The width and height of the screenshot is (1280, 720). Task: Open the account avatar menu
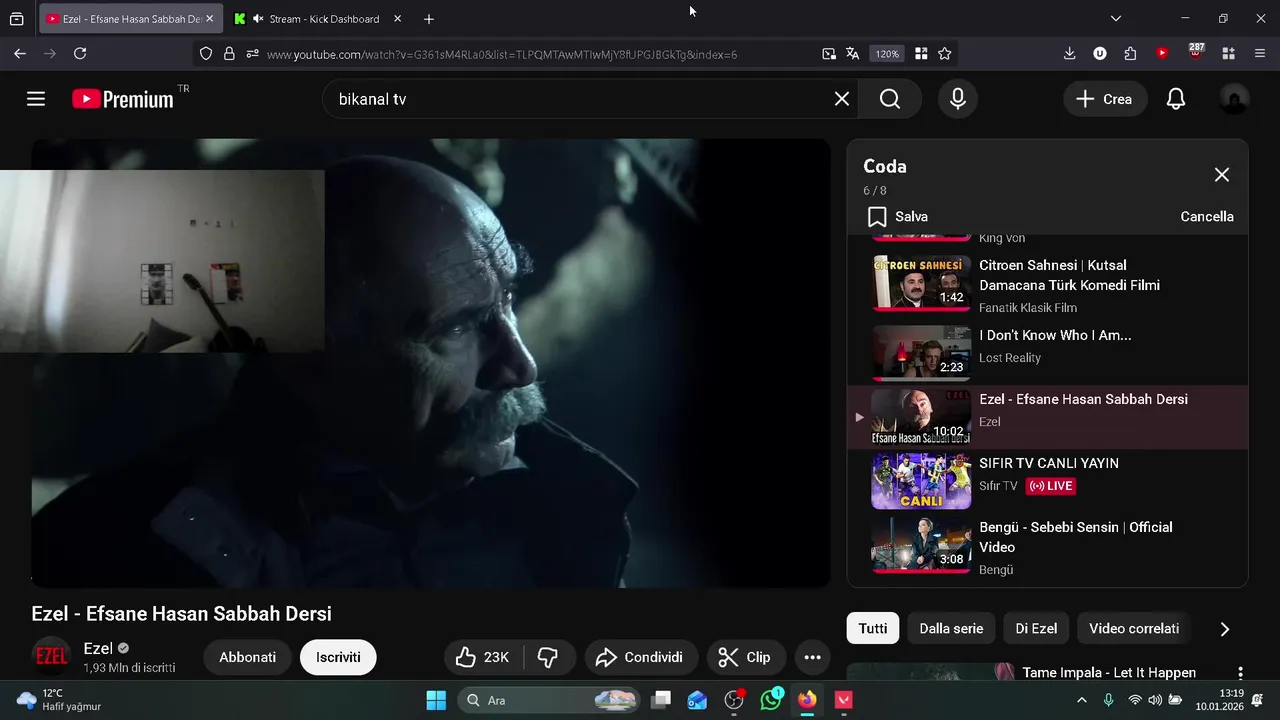coord(1235,99)
